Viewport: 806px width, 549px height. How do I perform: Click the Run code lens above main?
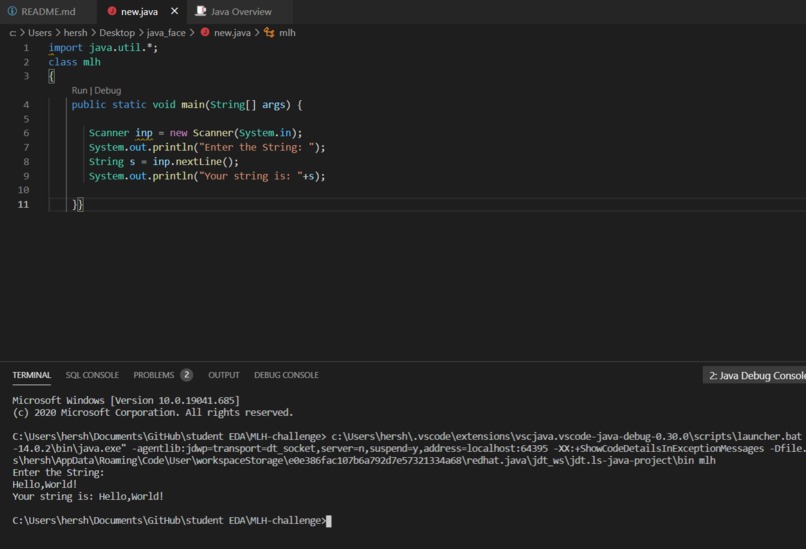pos(79,90)
